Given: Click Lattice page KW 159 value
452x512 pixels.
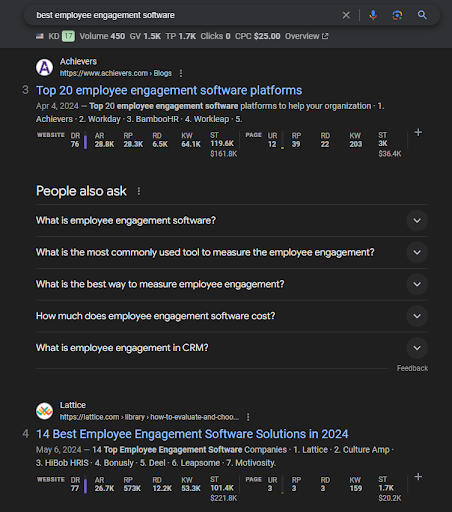Looking at the screenshot, I should pos(356,488).
